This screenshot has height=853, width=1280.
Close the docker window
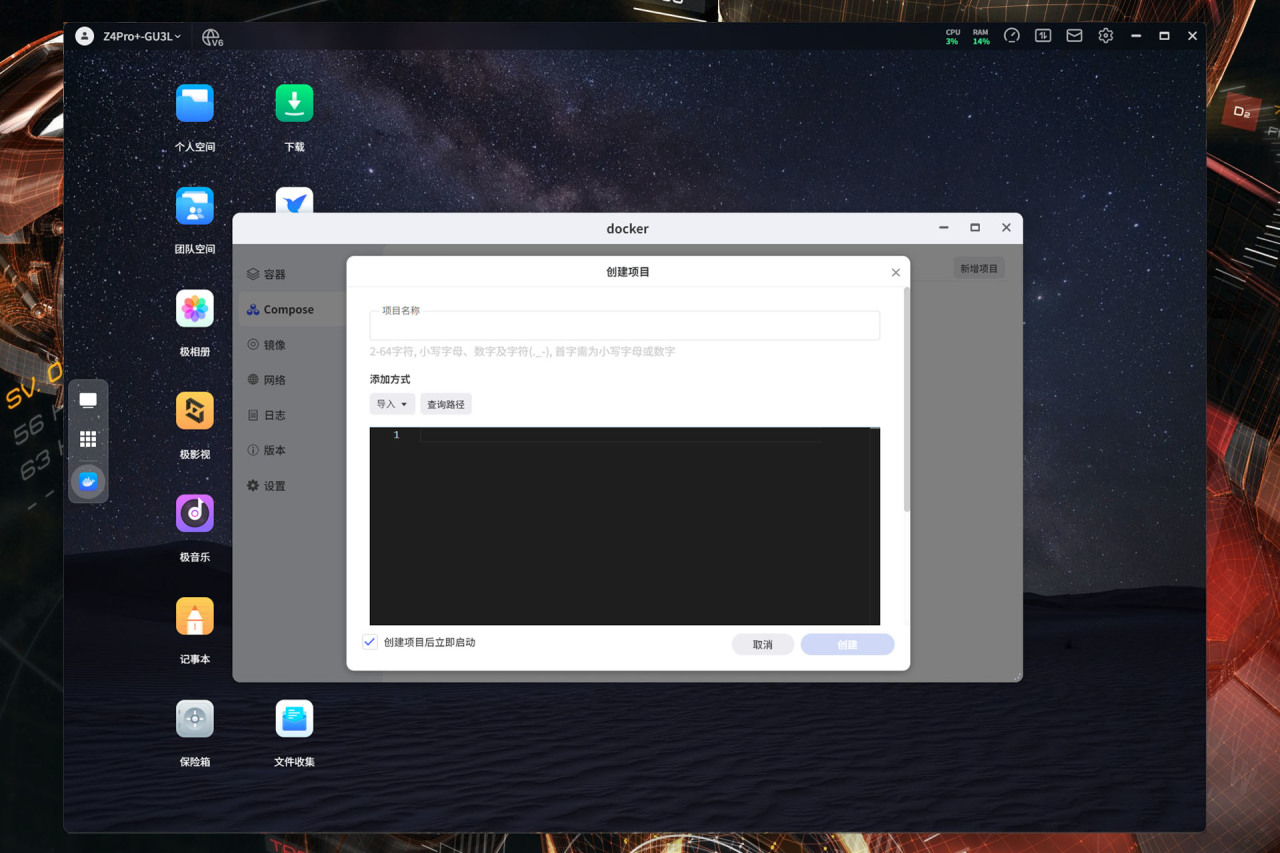(x=1006, y=228)
